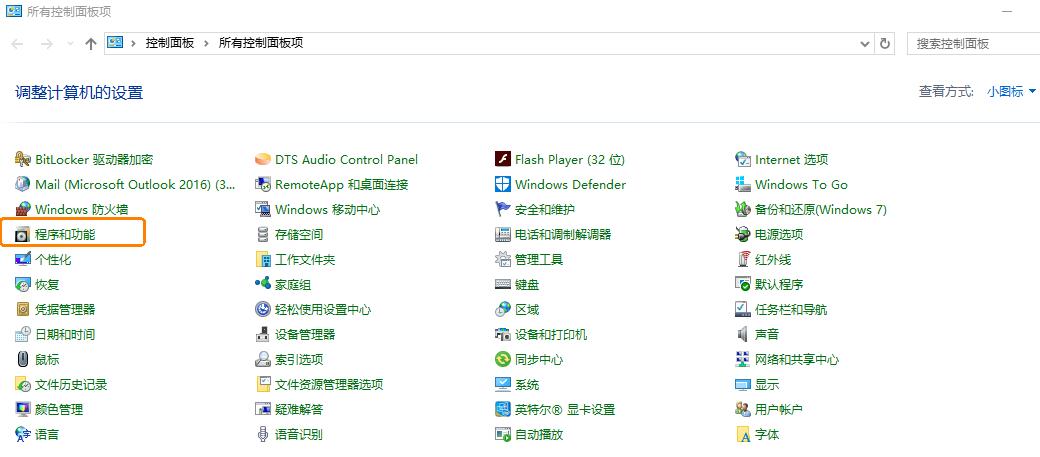1040x457 pixels.
Task: Open the 系统 icon
Action: (503, 385)
